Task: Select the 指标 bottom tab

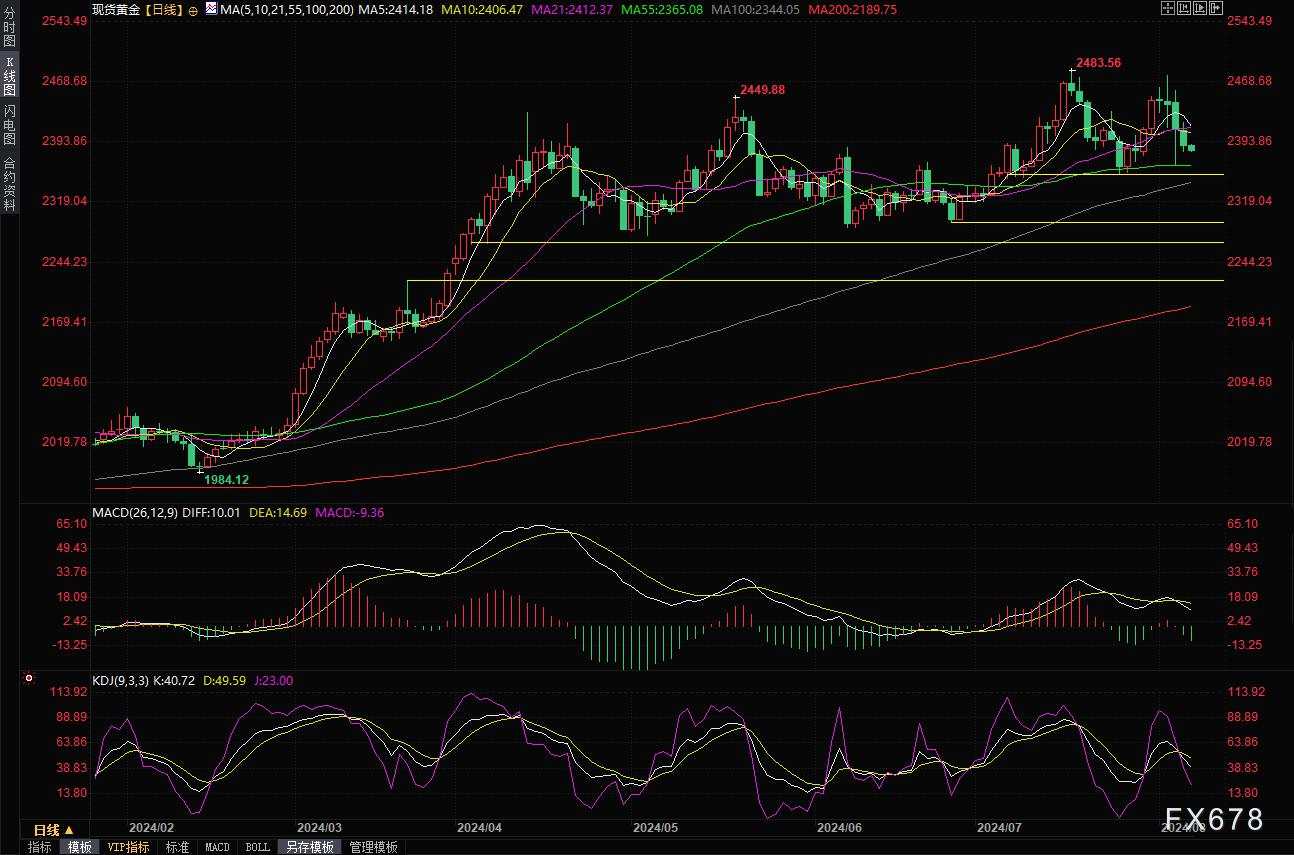Action: (40, 847)
